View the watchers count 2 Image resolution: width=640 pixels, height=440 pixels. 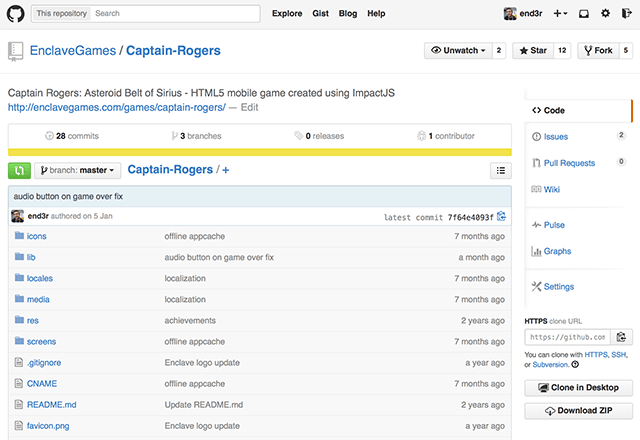click(x=499, y=51)
